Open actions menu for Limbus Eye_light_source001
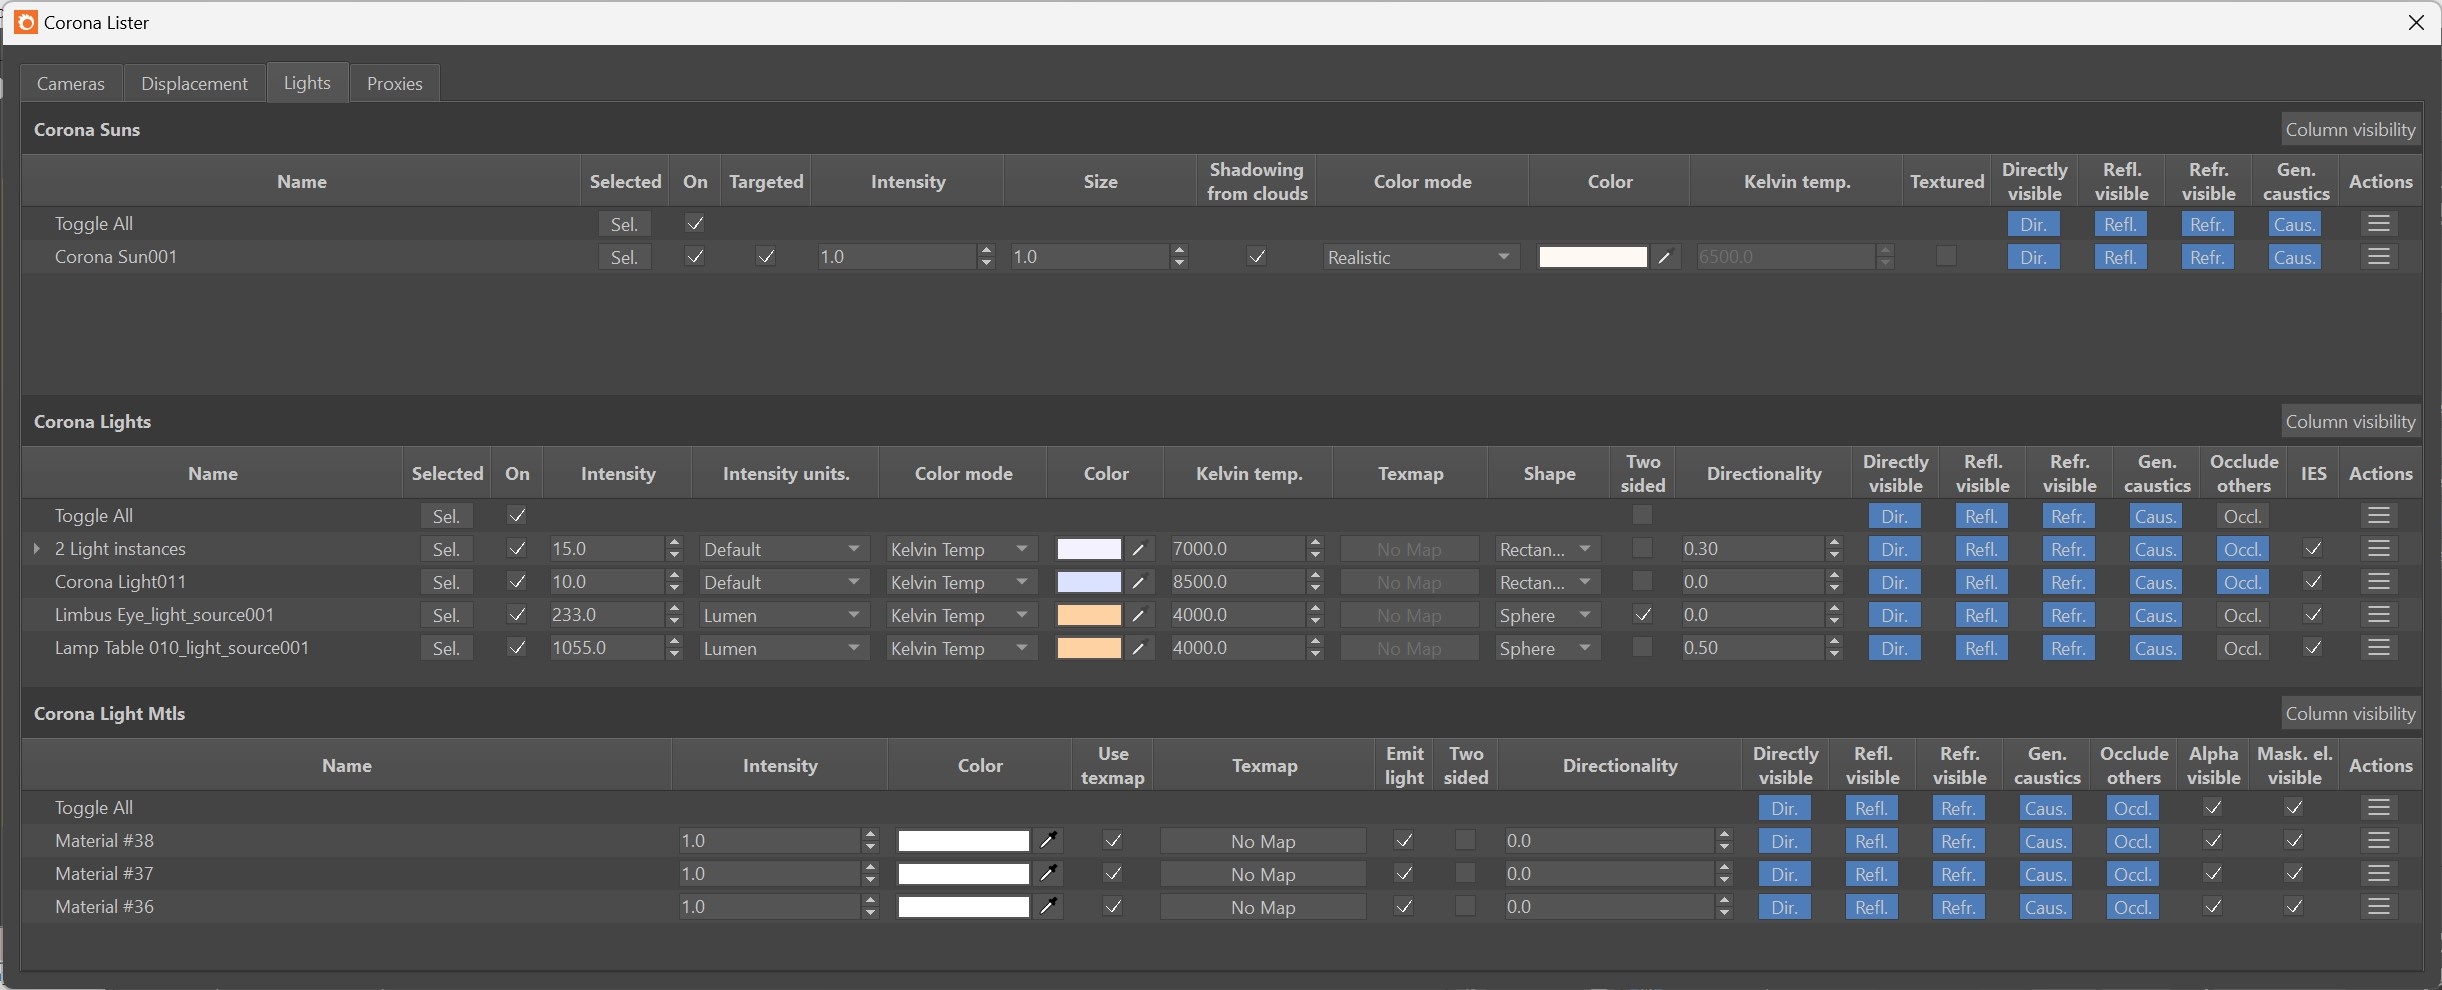The height and width of the screenshot is (990, 2442). click(x=2379, y=615)
